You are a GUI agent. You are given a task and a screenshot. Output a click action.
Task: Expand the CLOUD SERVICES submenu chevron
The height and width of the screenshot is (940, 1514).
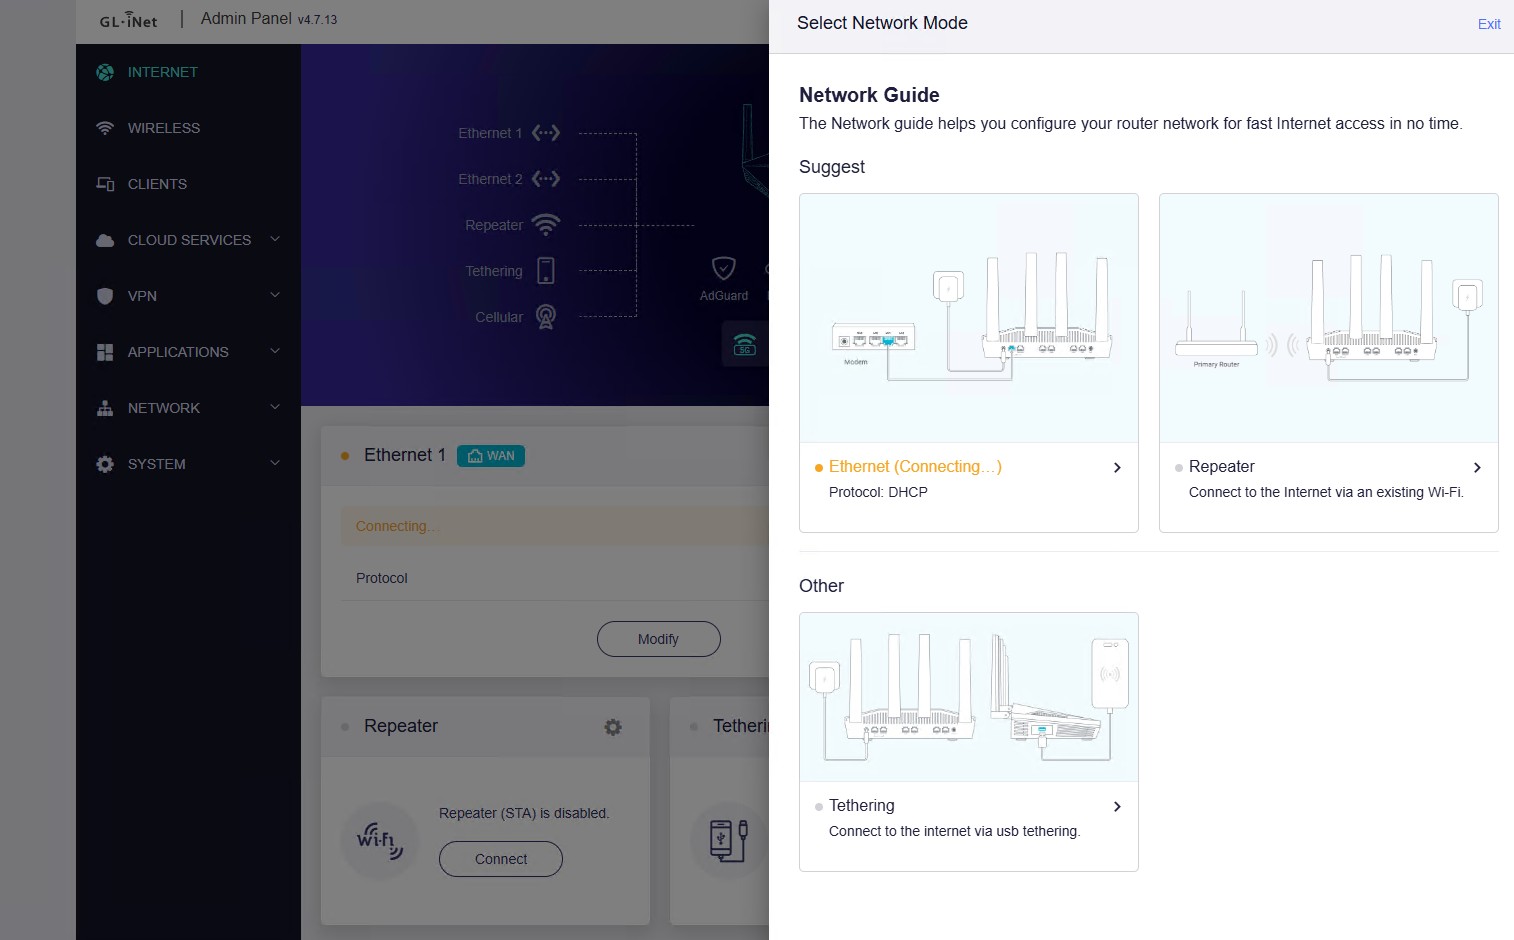point(275,239)
